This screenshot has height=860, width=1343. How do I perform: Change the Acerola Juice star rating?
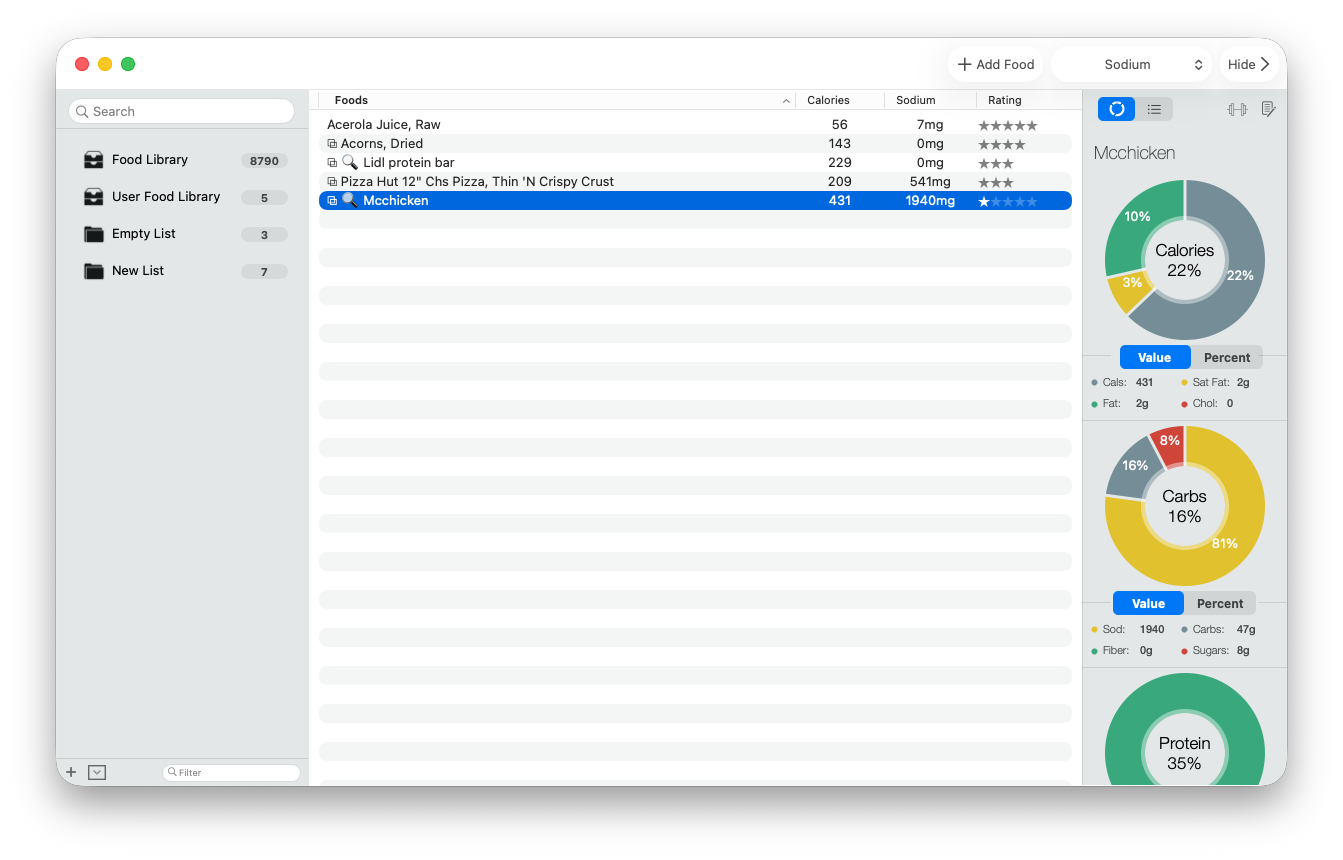(x=1008, y=125)
